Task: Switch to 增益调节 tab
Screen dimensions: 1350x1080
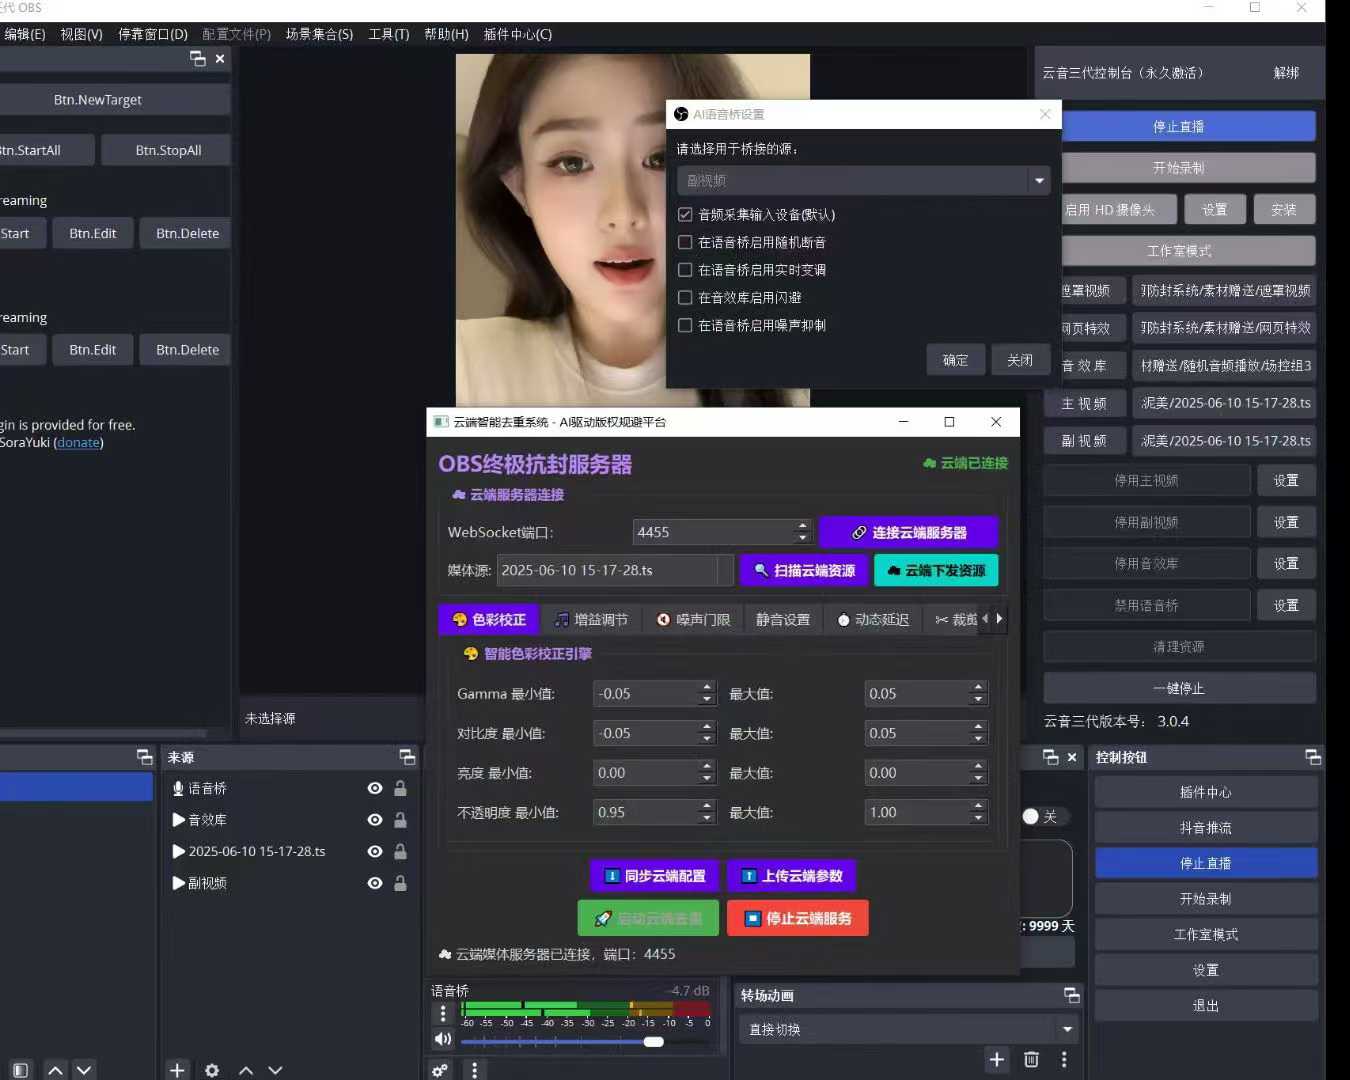Action: click(591, 620)
